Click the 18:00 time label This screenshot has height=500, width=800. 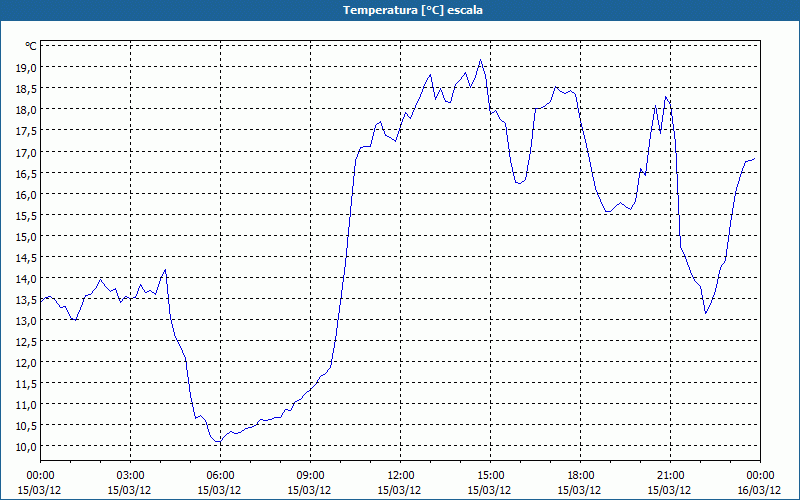580,476
